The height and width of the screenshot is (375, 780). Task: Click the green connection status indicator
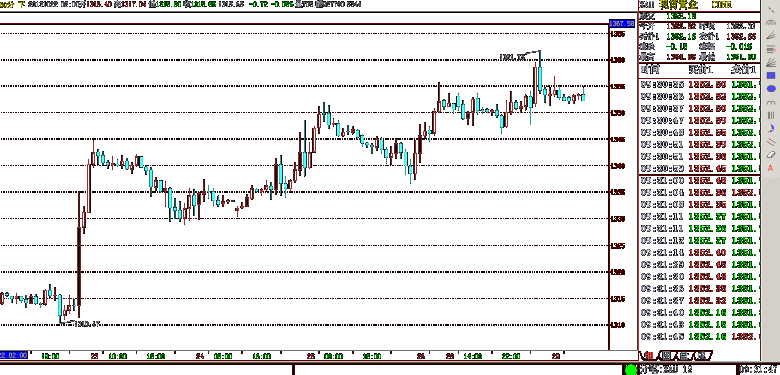[631, 370]
